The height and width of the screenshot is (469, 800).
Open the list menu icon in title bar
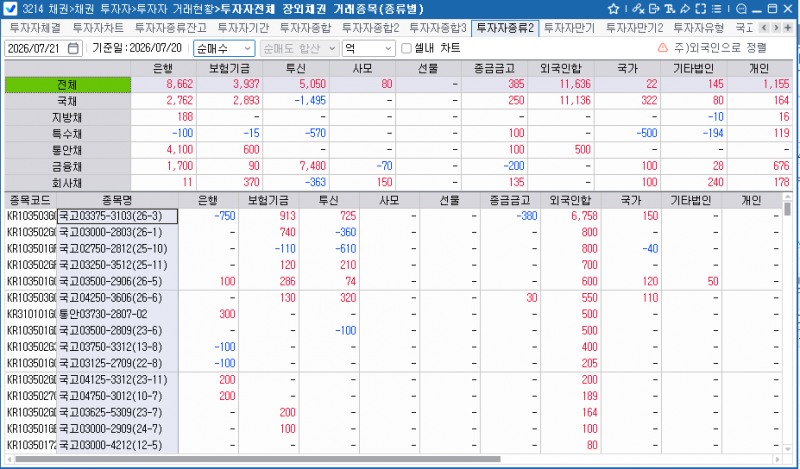(x=717, y=9)
